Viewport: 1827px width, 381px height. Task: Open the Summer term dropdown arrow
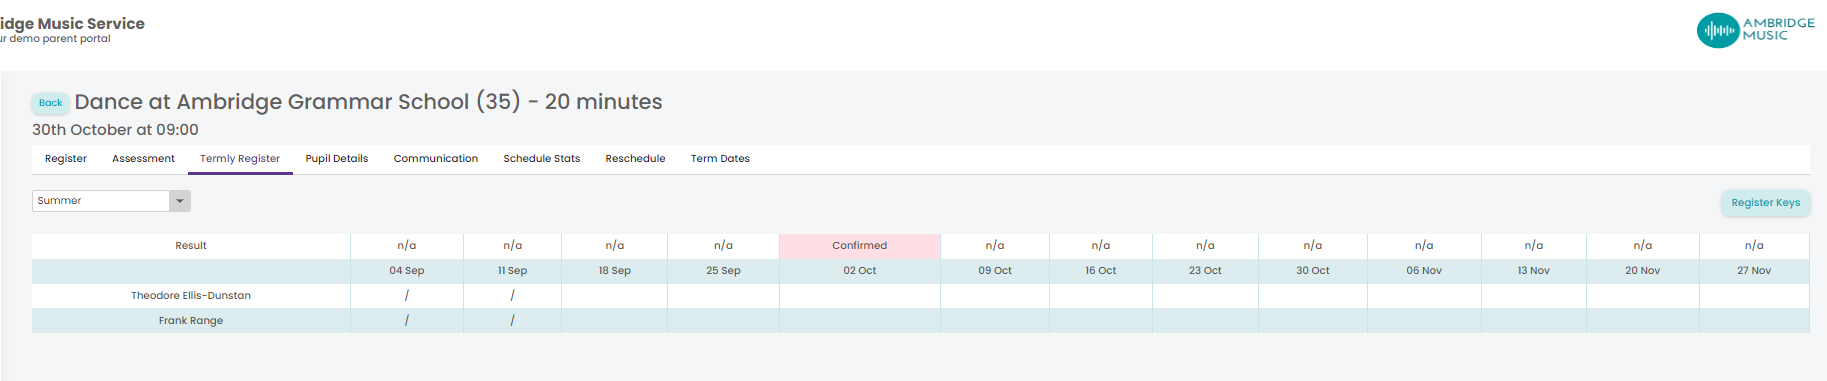pos(180,201)
